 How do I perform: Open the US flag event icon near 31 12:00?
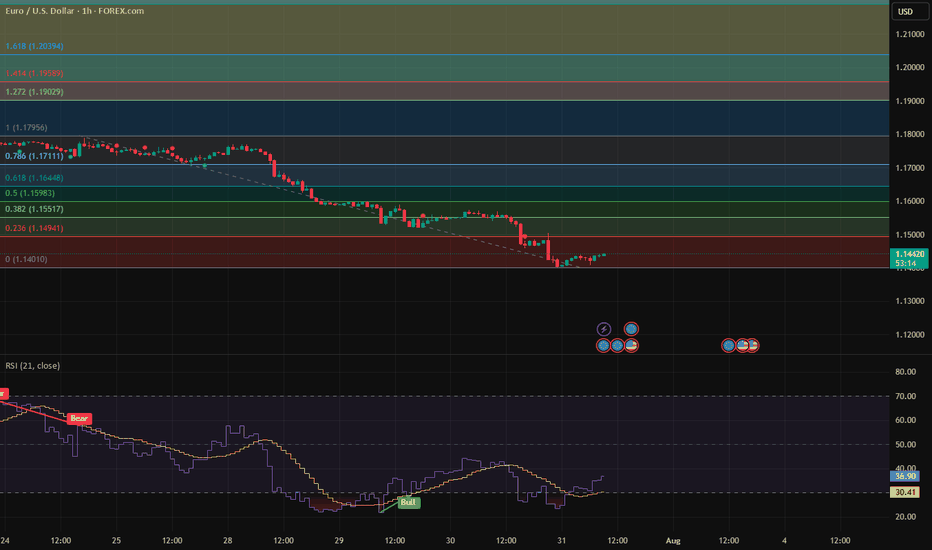tap(631, 345)
